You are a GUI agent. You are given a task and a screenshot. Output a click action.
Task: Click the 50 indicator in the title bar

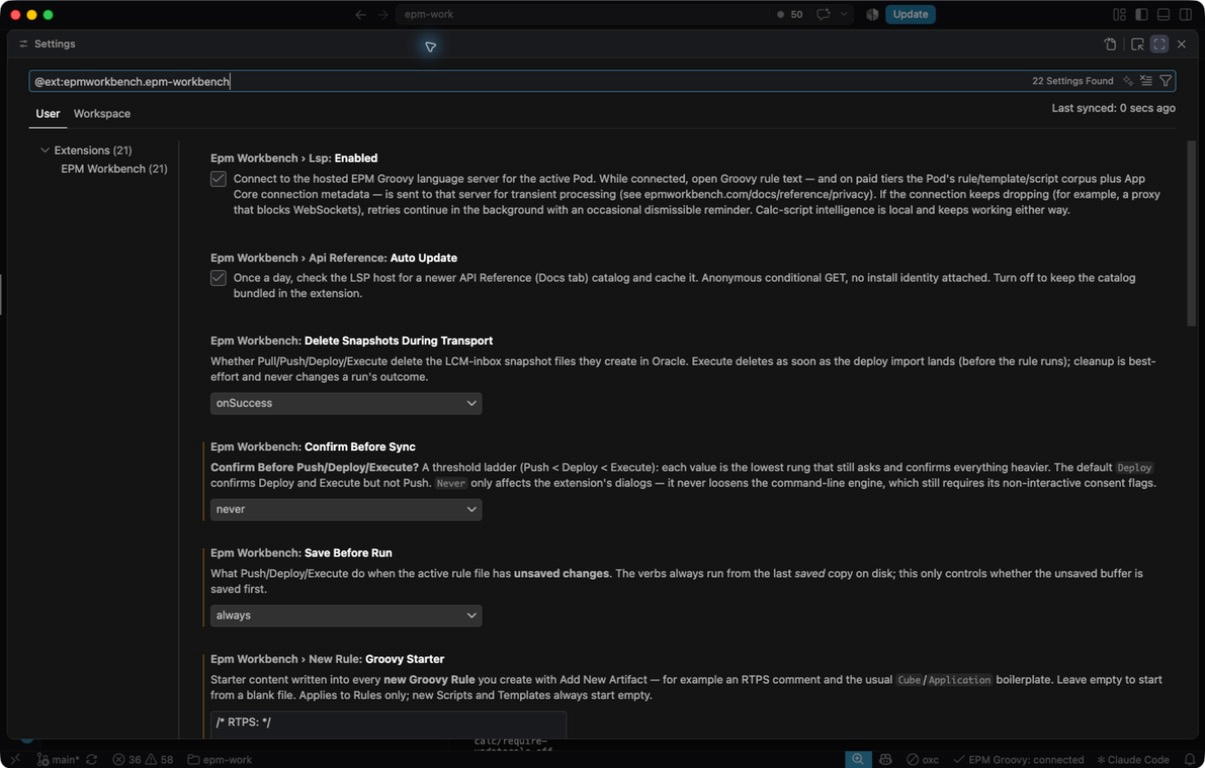pos(790,15)
